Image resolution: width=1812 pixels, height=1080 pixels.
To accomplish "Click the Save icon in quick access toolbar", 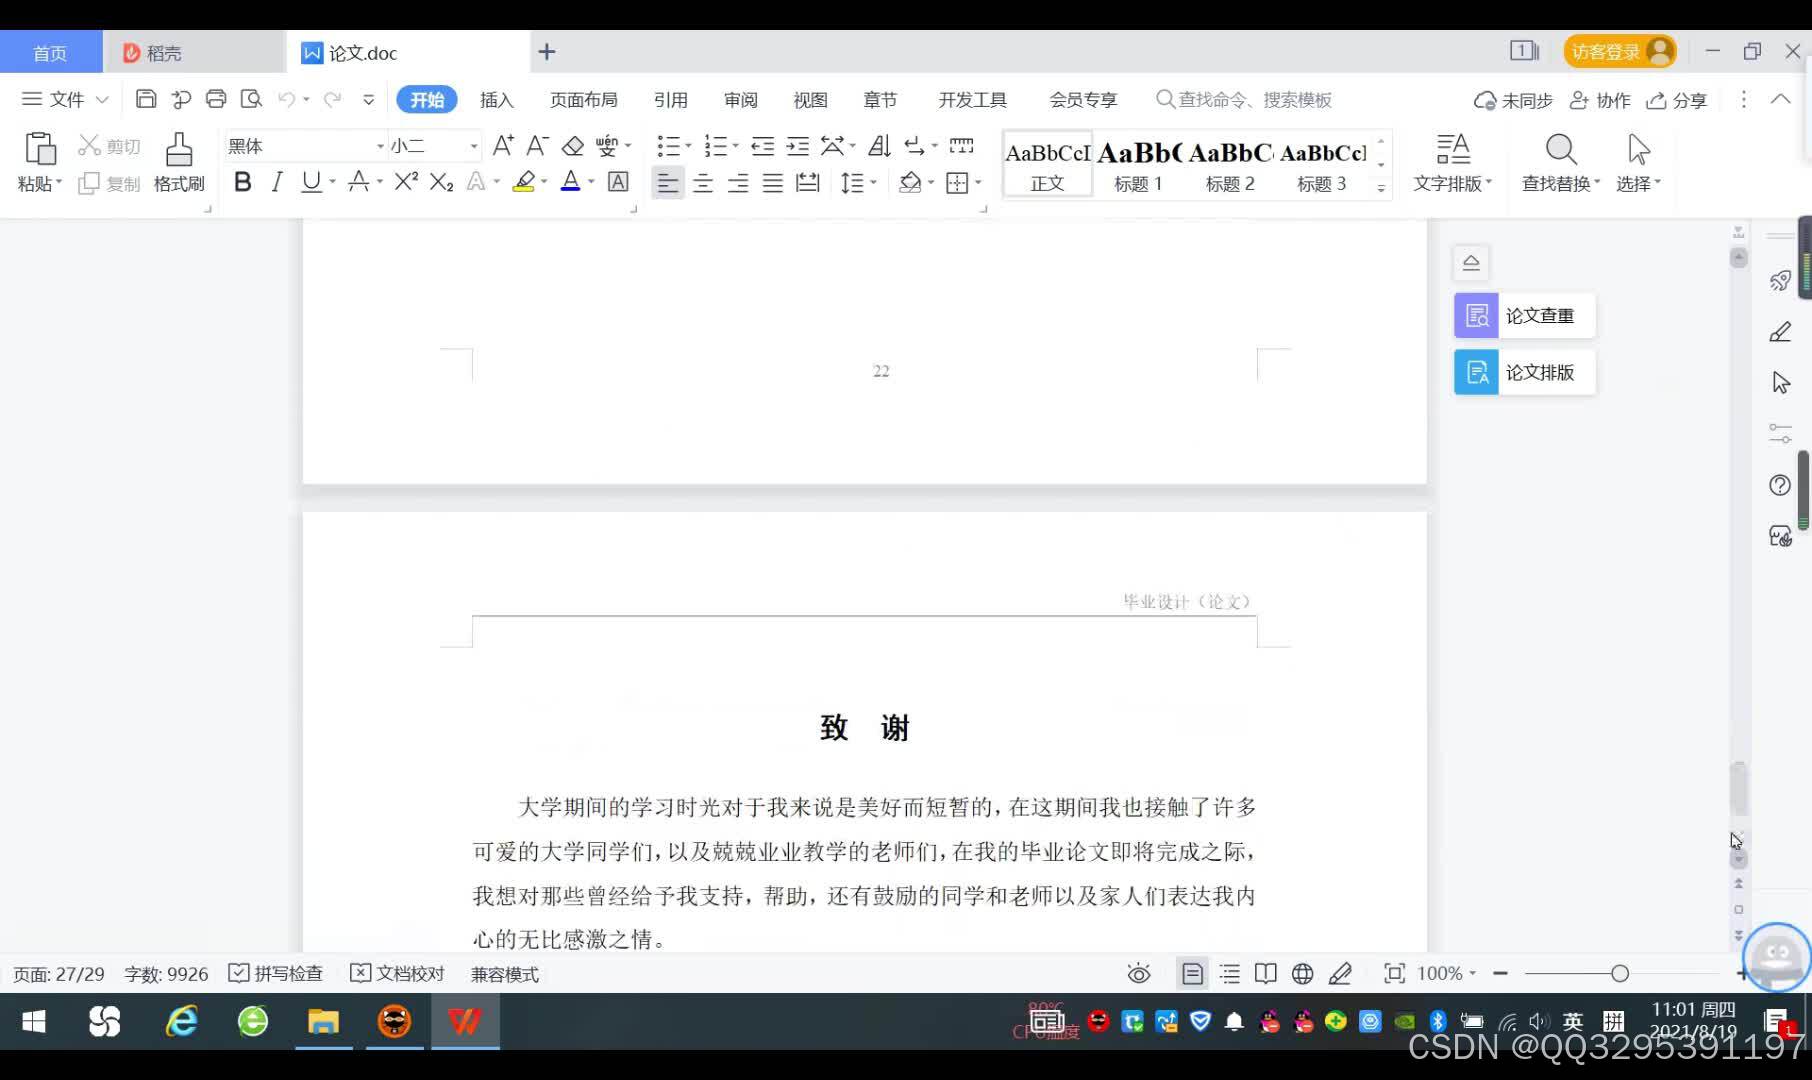I will (146, 99).
